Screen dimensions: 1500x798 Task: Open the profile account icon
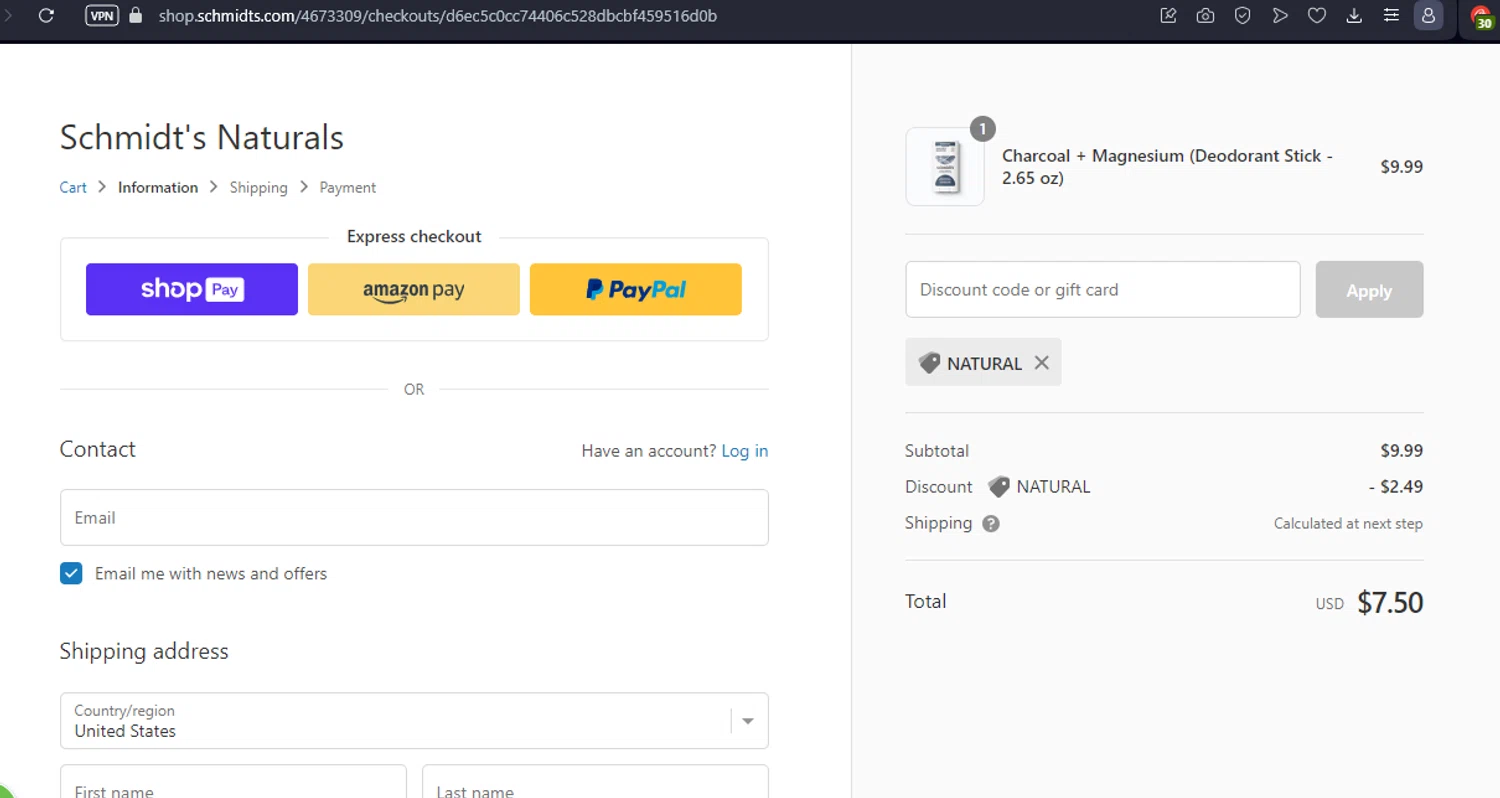pos(1428,16)
